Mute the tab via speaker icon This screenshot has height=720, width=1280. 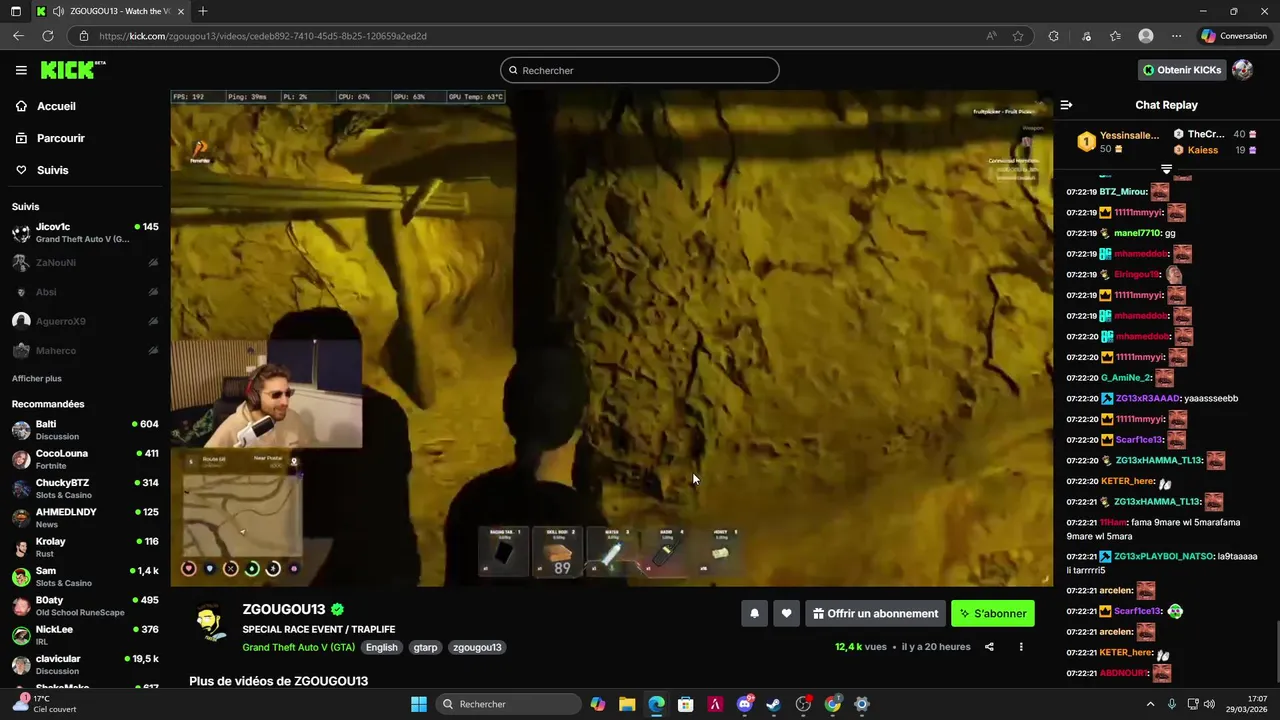pyautogui.click(x=59, y=11)
